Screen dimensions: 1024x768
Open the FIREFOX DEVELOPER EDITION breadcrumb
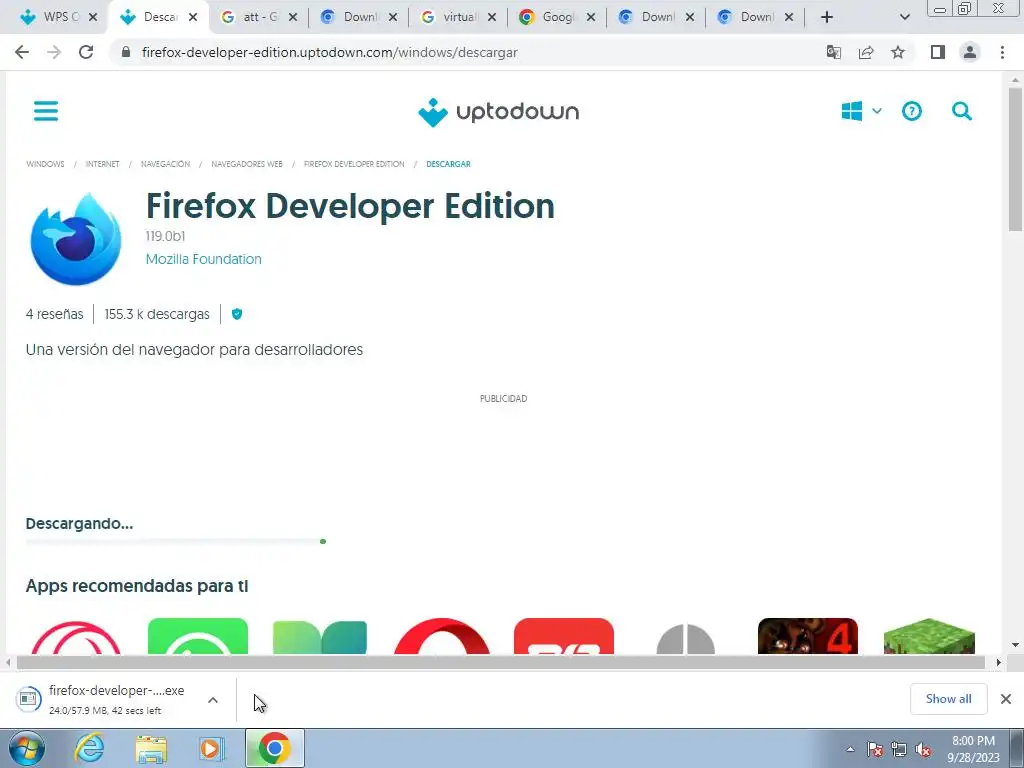[x=354, y=164]
